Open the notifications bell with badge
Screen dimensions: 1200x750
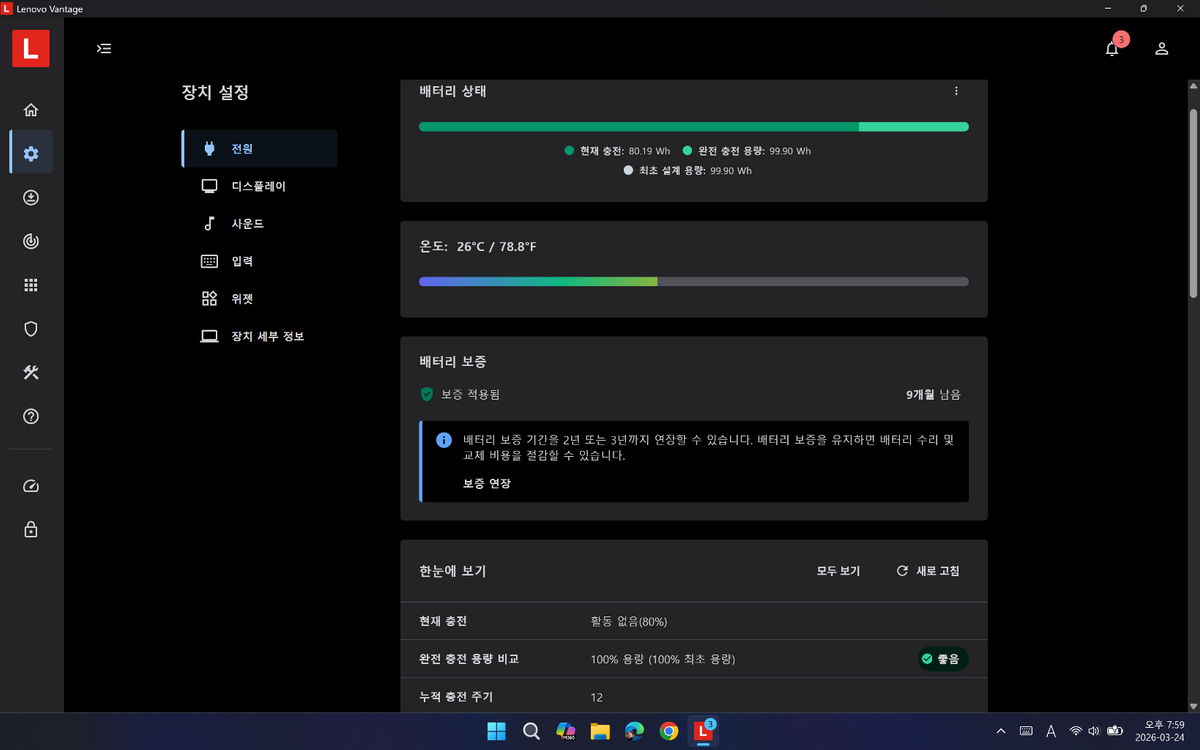click(1111, 47)
